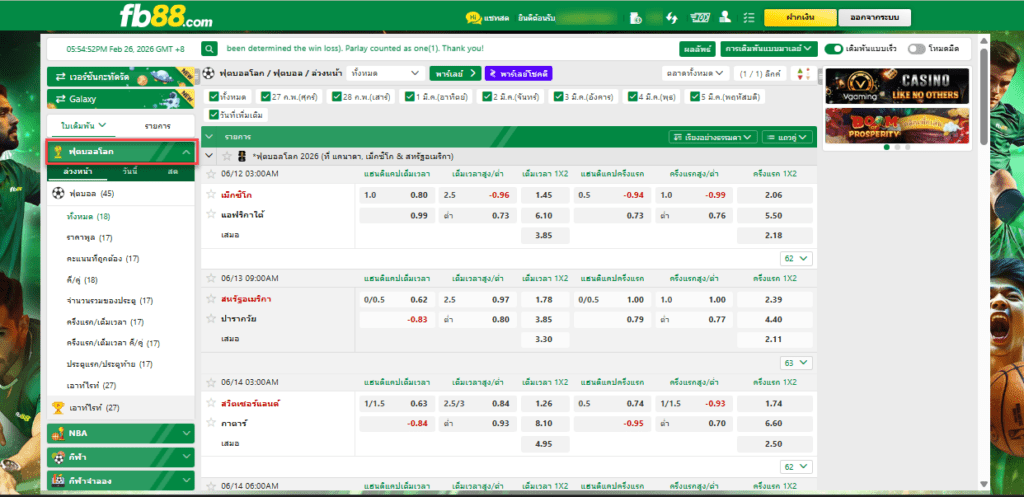Viewport: 1024px width, 497px height.
Task: Collapse the ฟุตบอลโลก sidebar section
Action: click(186, 152)
